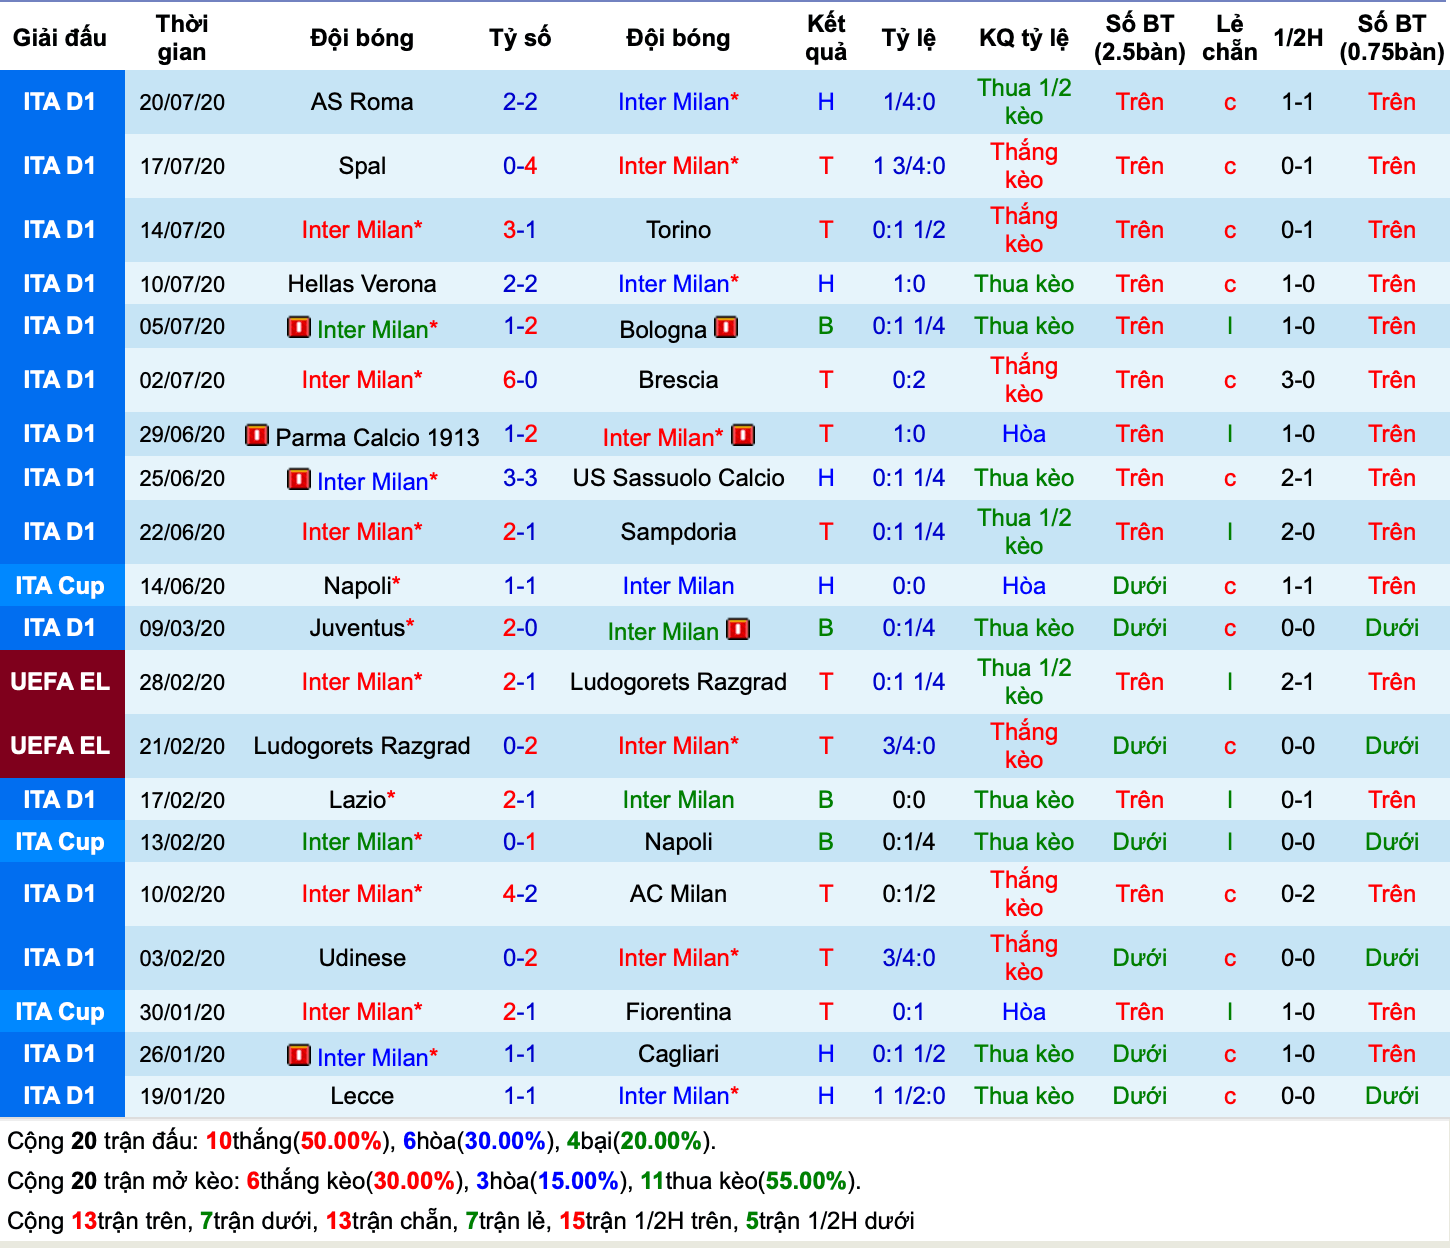The width and height of the screenshot is (1450, 1248).
Task: Click the odds value '0:2' in the Brescia row
Action: 909,380
